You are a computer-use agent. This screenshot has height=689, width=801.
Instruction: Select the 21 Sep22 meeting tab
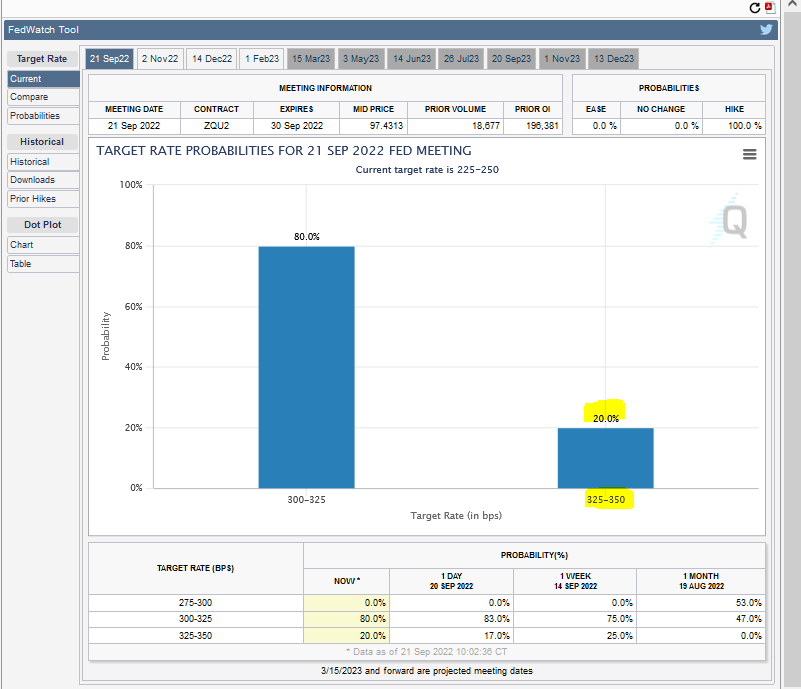(x=109, y=59)
